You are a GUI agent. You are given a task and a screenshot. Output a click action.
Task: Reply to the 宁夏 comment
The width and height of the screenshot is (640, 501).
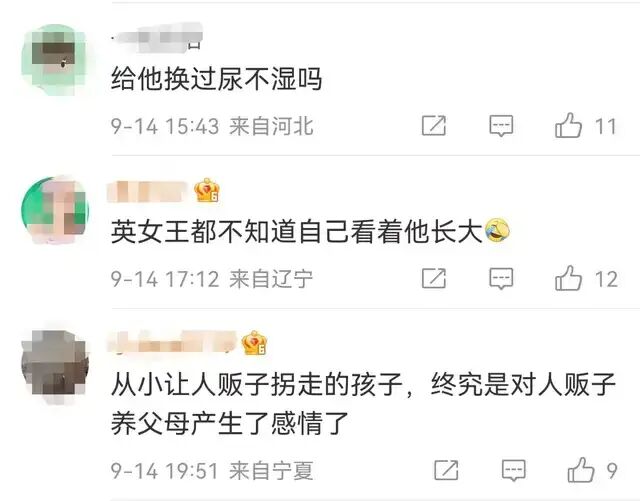513,470
